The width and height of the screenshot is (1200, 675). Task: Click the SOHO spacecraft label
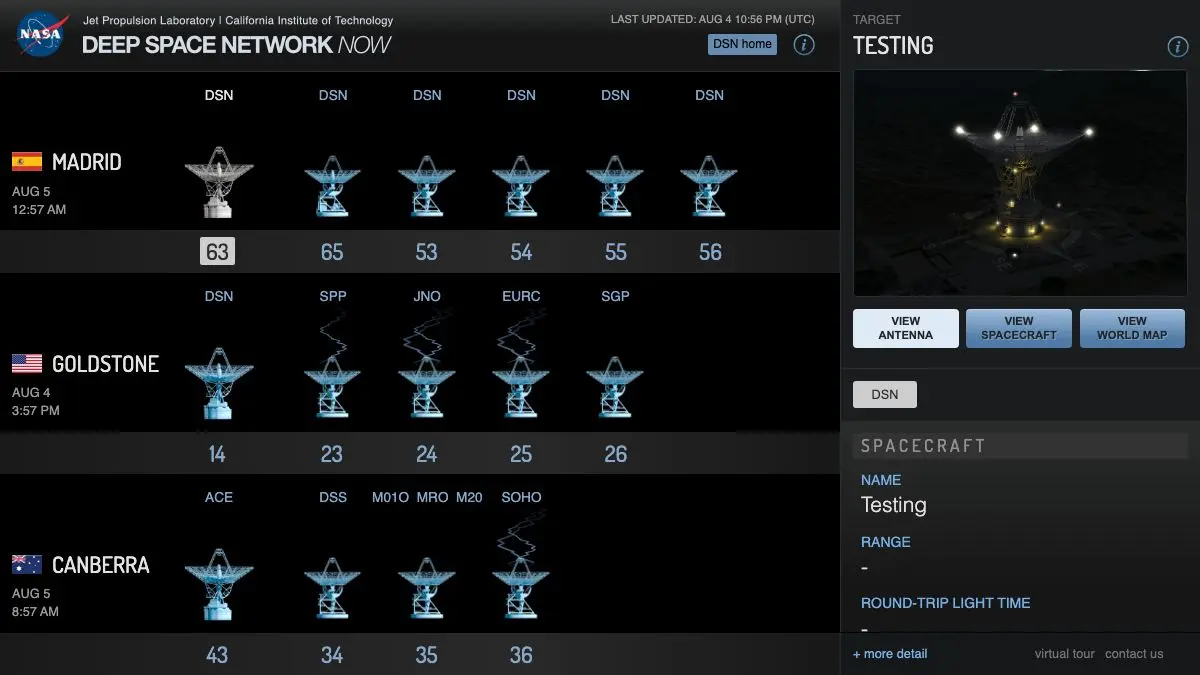[521, 497]
